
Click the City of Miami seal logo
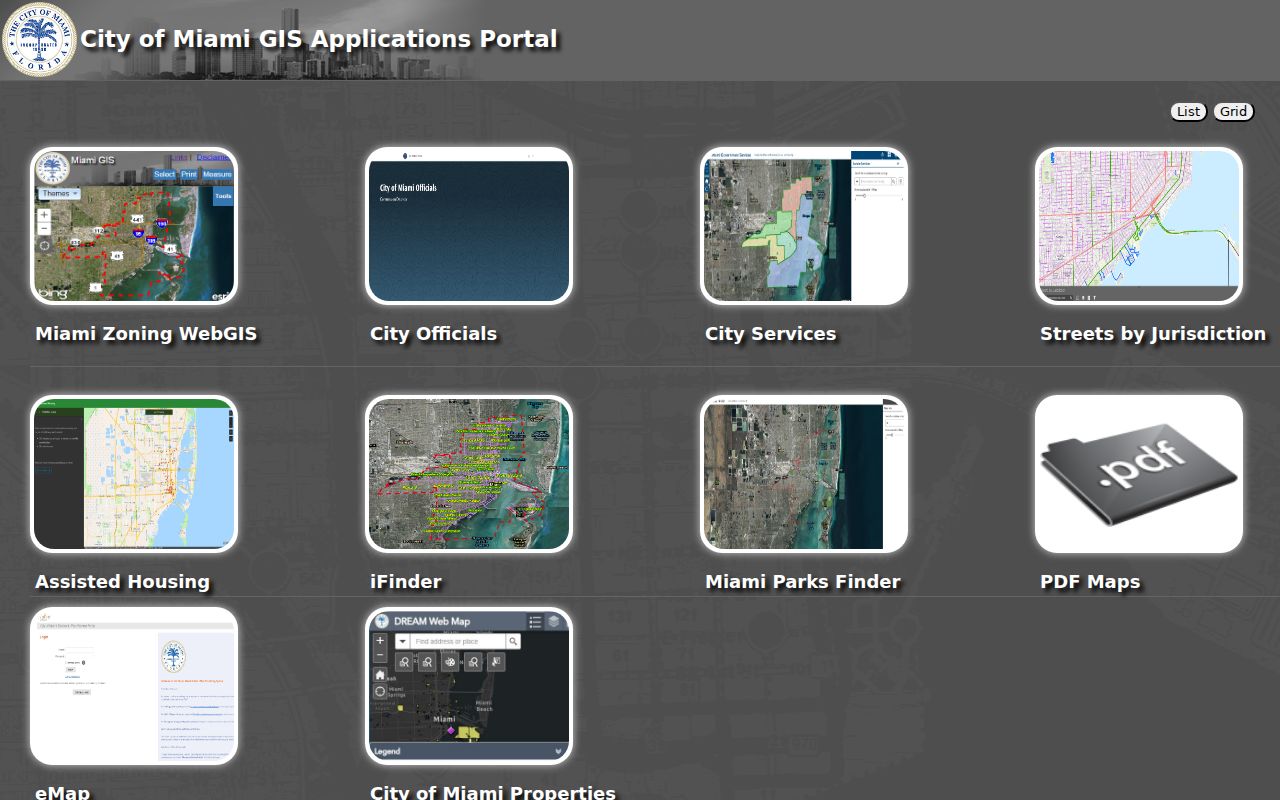[40, 40]
